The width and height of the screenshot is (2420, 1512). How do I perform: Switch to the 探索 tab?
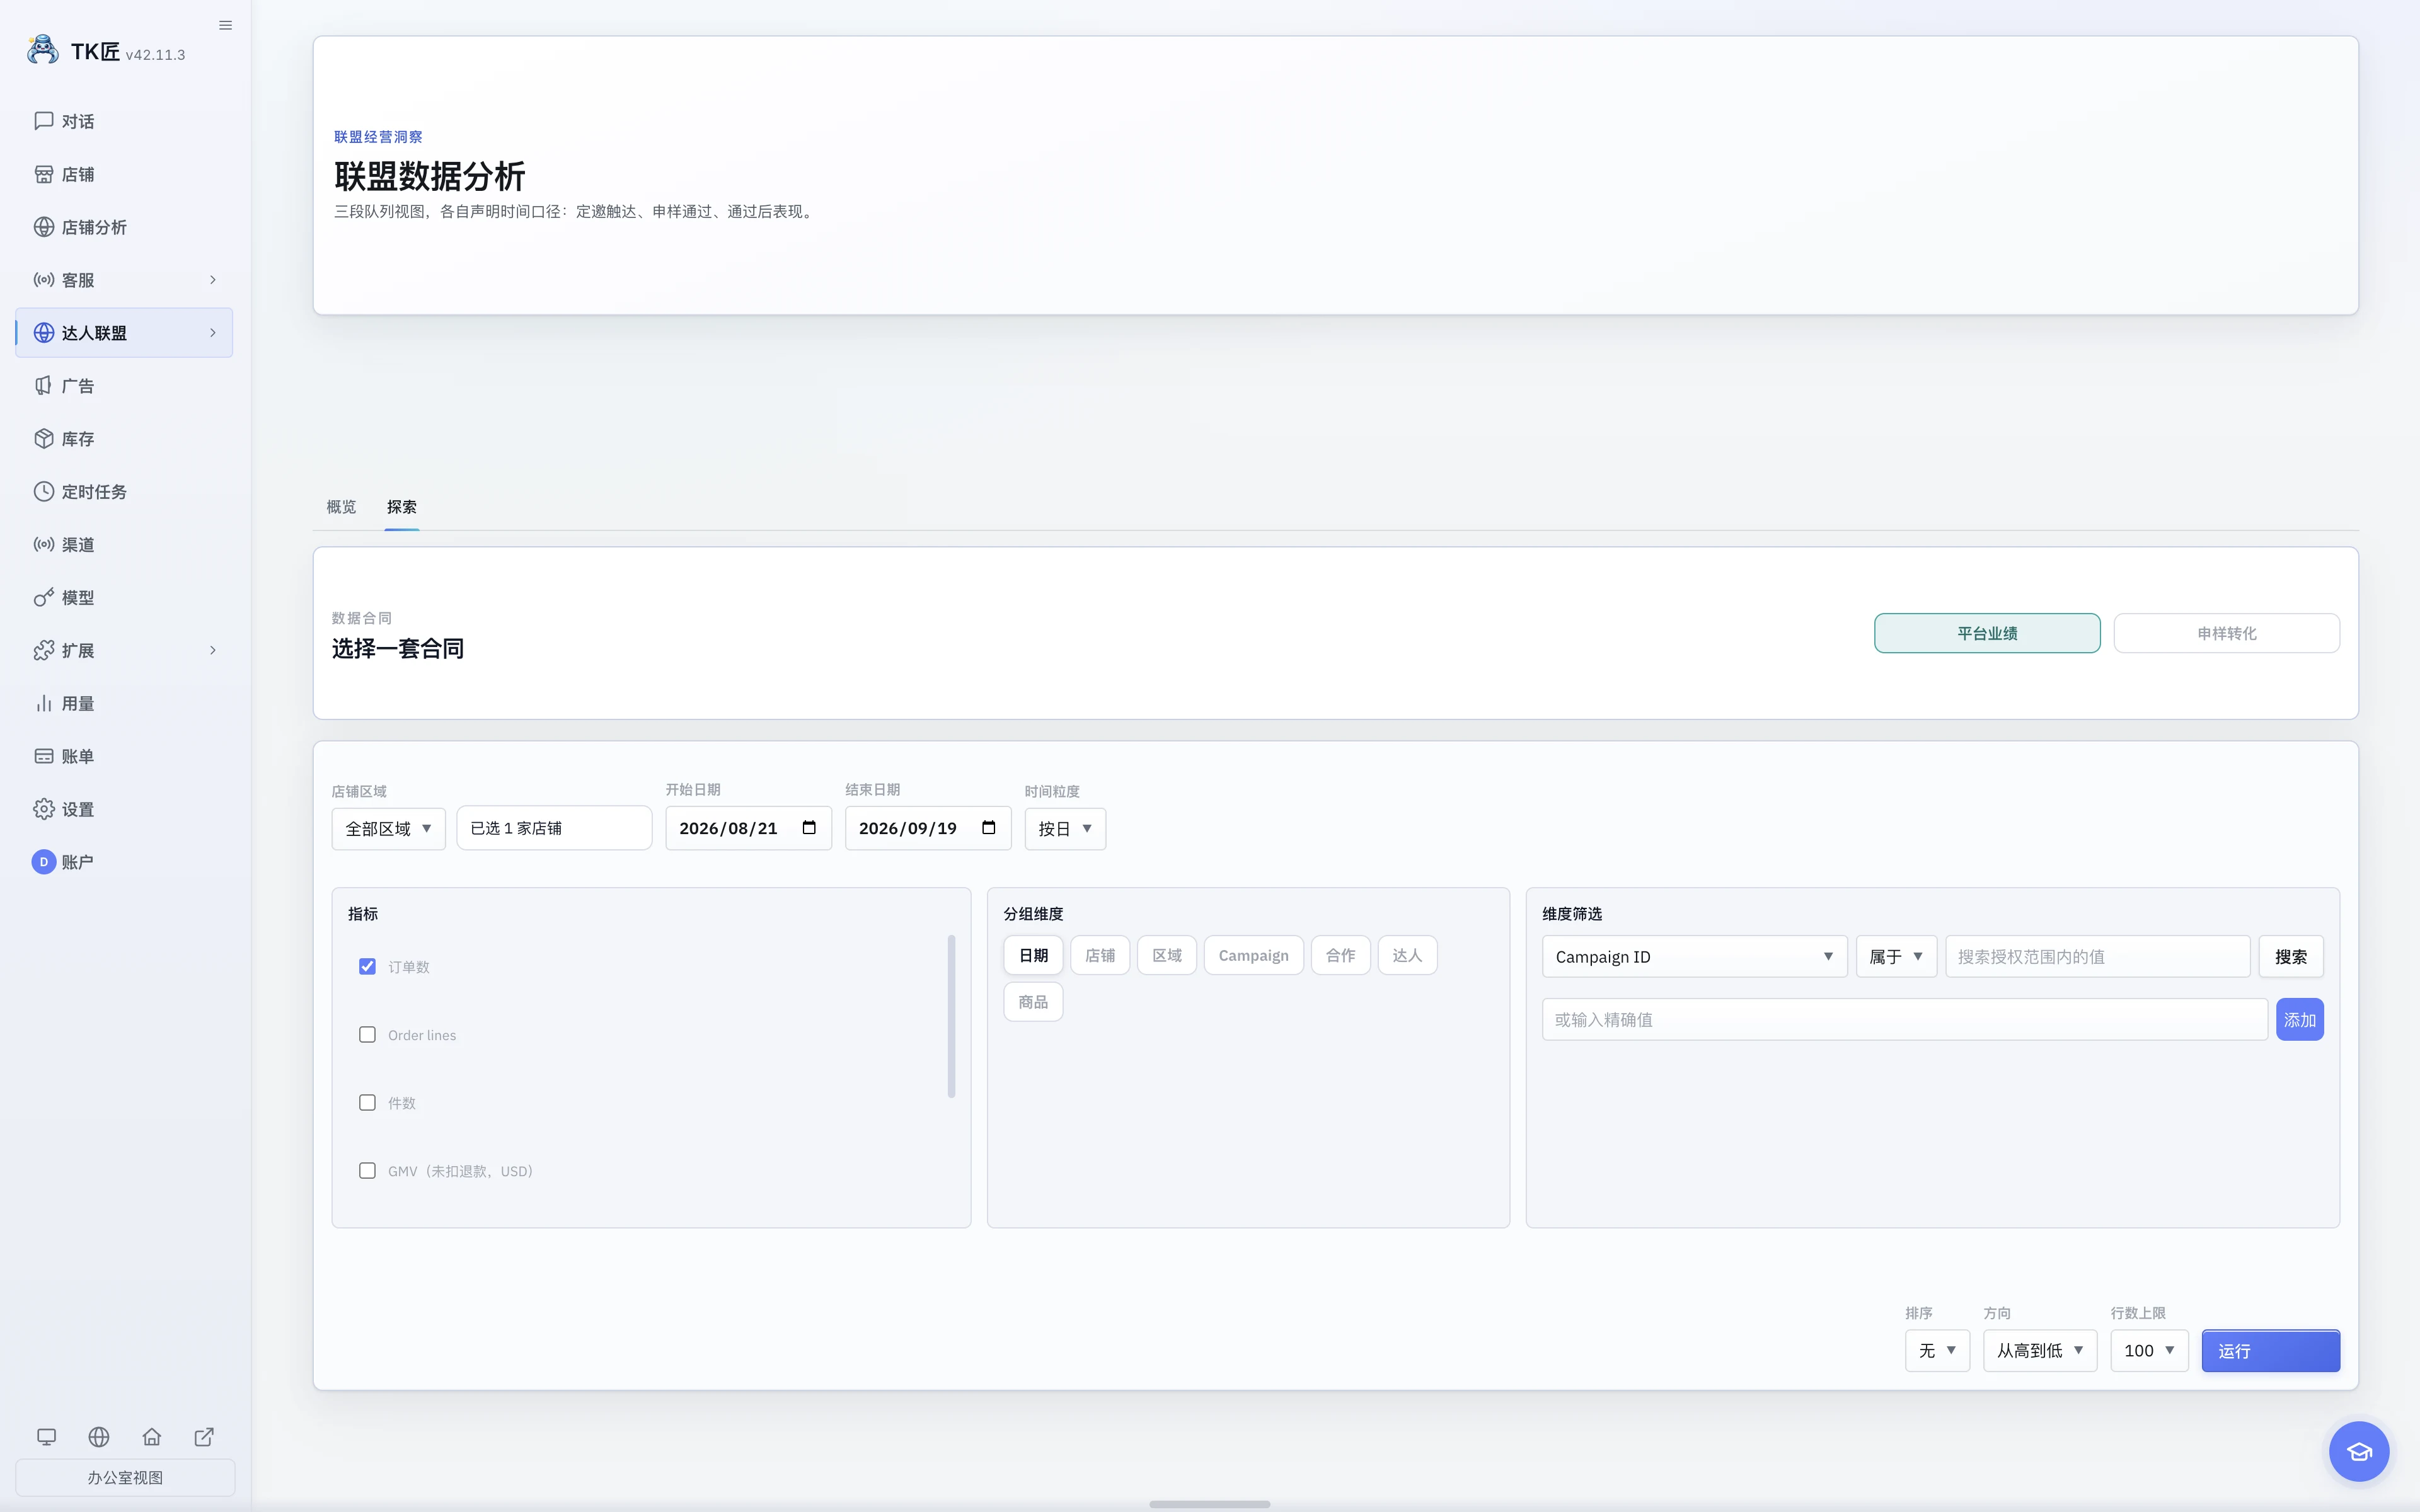(x=402, y=507)
